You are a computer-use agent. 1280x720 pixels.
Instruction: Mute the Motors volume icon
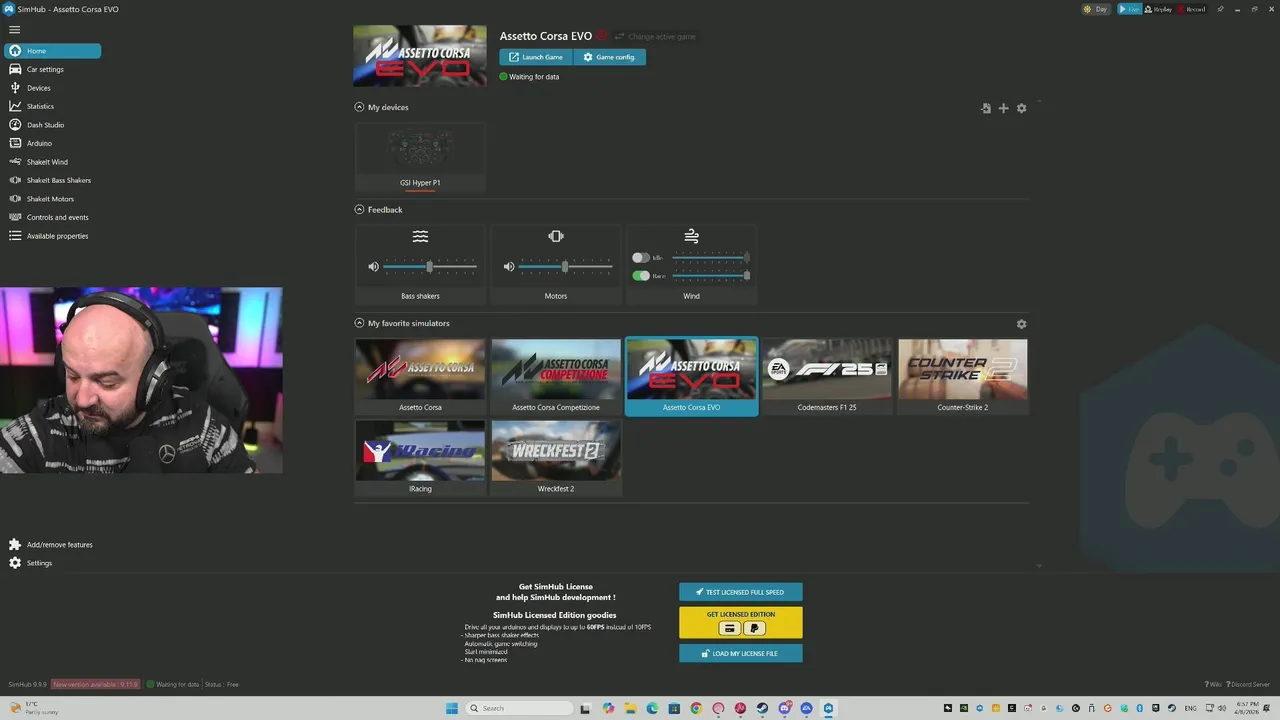coord(509,267)
